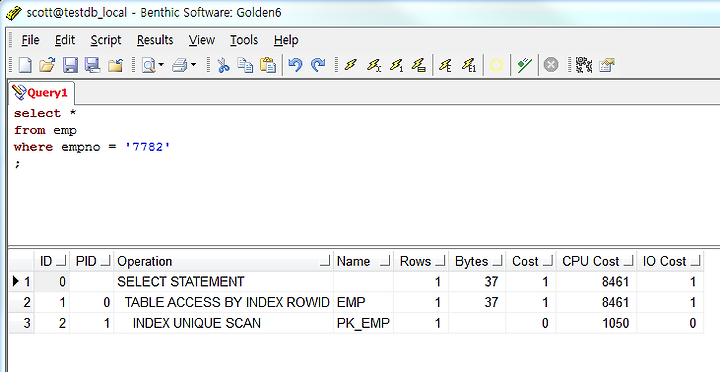Click the gears toolbar icon
Screen dimensions: 720x372
[x=584, y=65]
